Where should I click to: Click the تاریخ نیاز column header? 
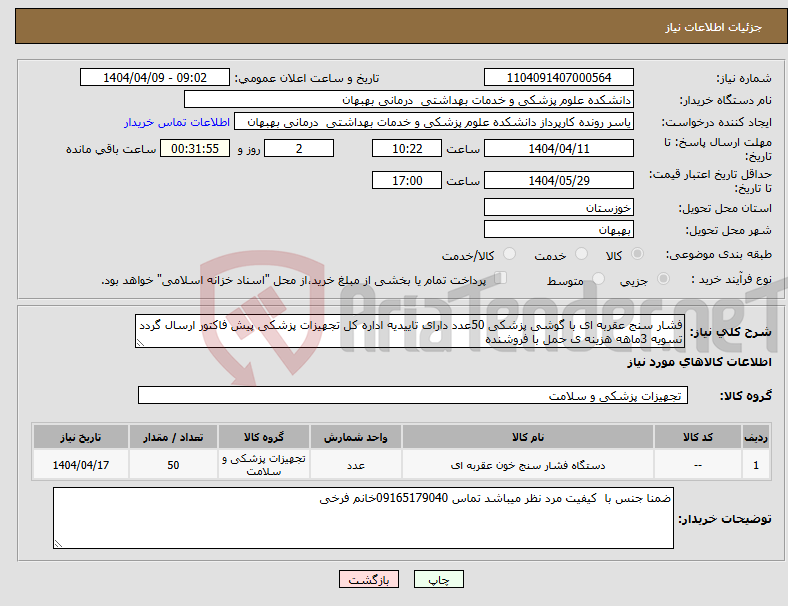tap(81, 437)
